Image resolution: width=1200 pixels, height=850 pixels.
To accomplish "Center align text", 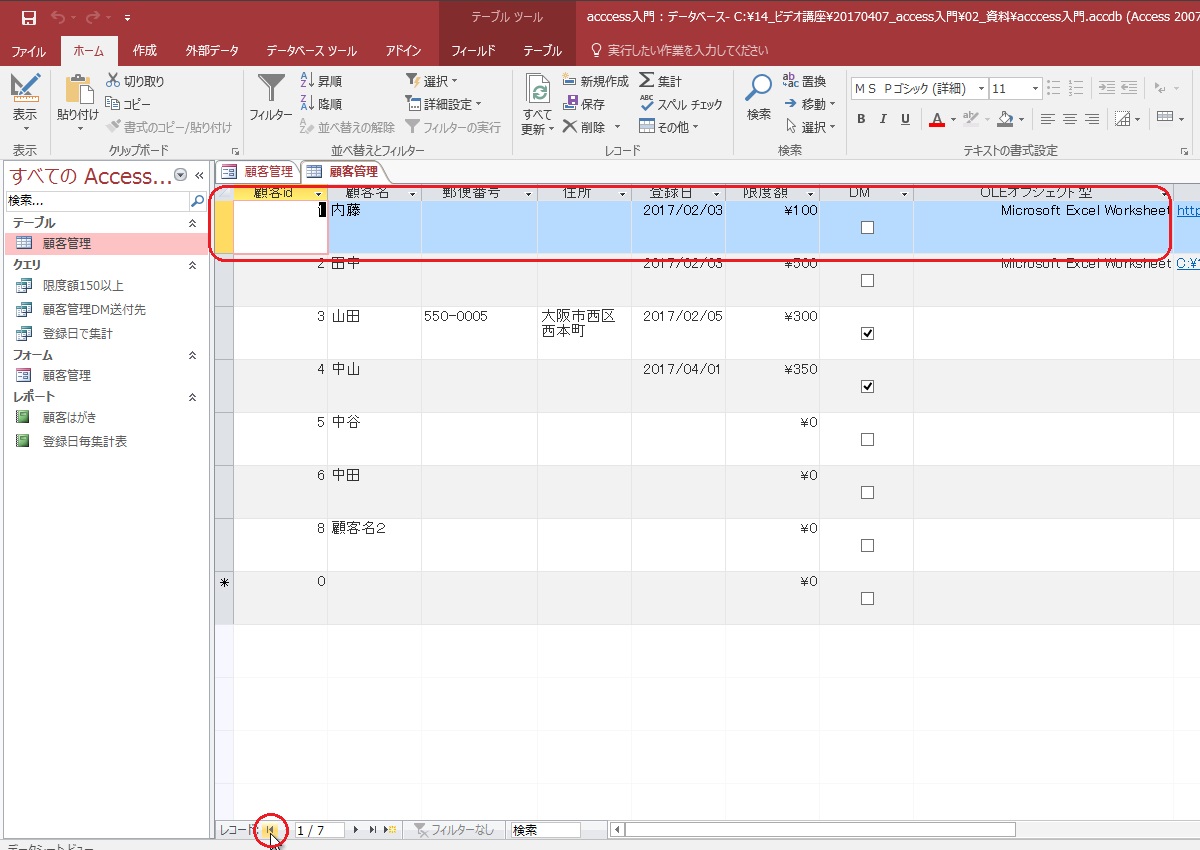I will pyautogui.click(x=1070, y=119).
